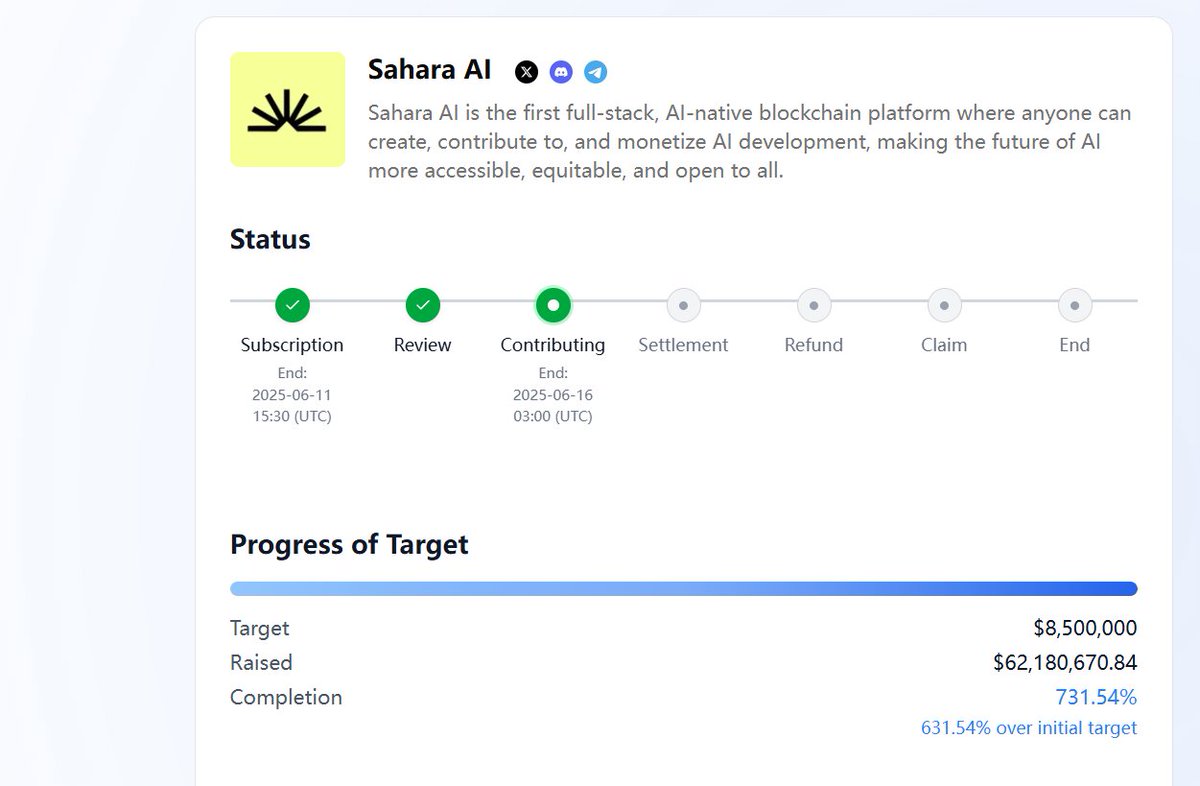Image resolution: width=1200 pixels, height=786 pixels.
Task: Click the Contributing end date text
Action: [553, 394]
